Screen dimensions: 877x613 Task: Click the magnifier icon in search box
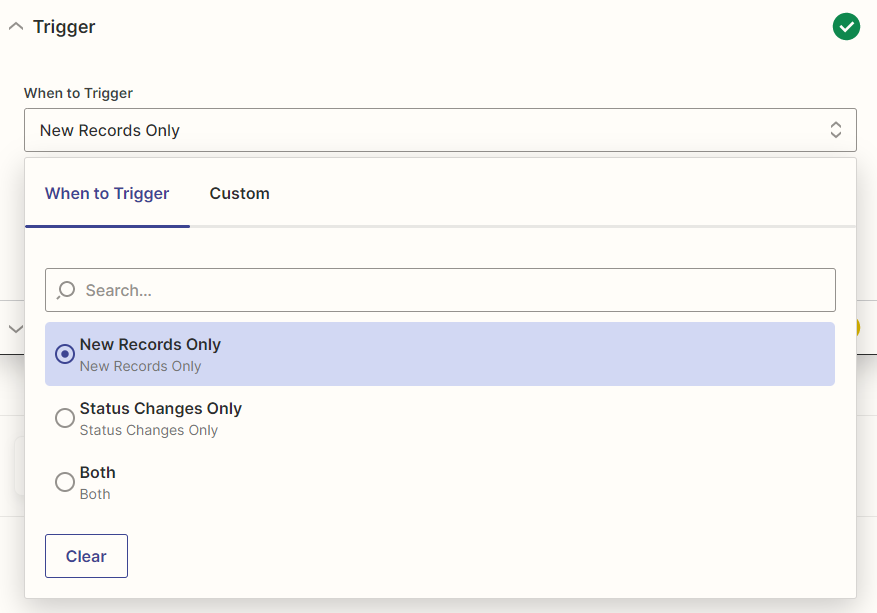(x=66, y=290)
